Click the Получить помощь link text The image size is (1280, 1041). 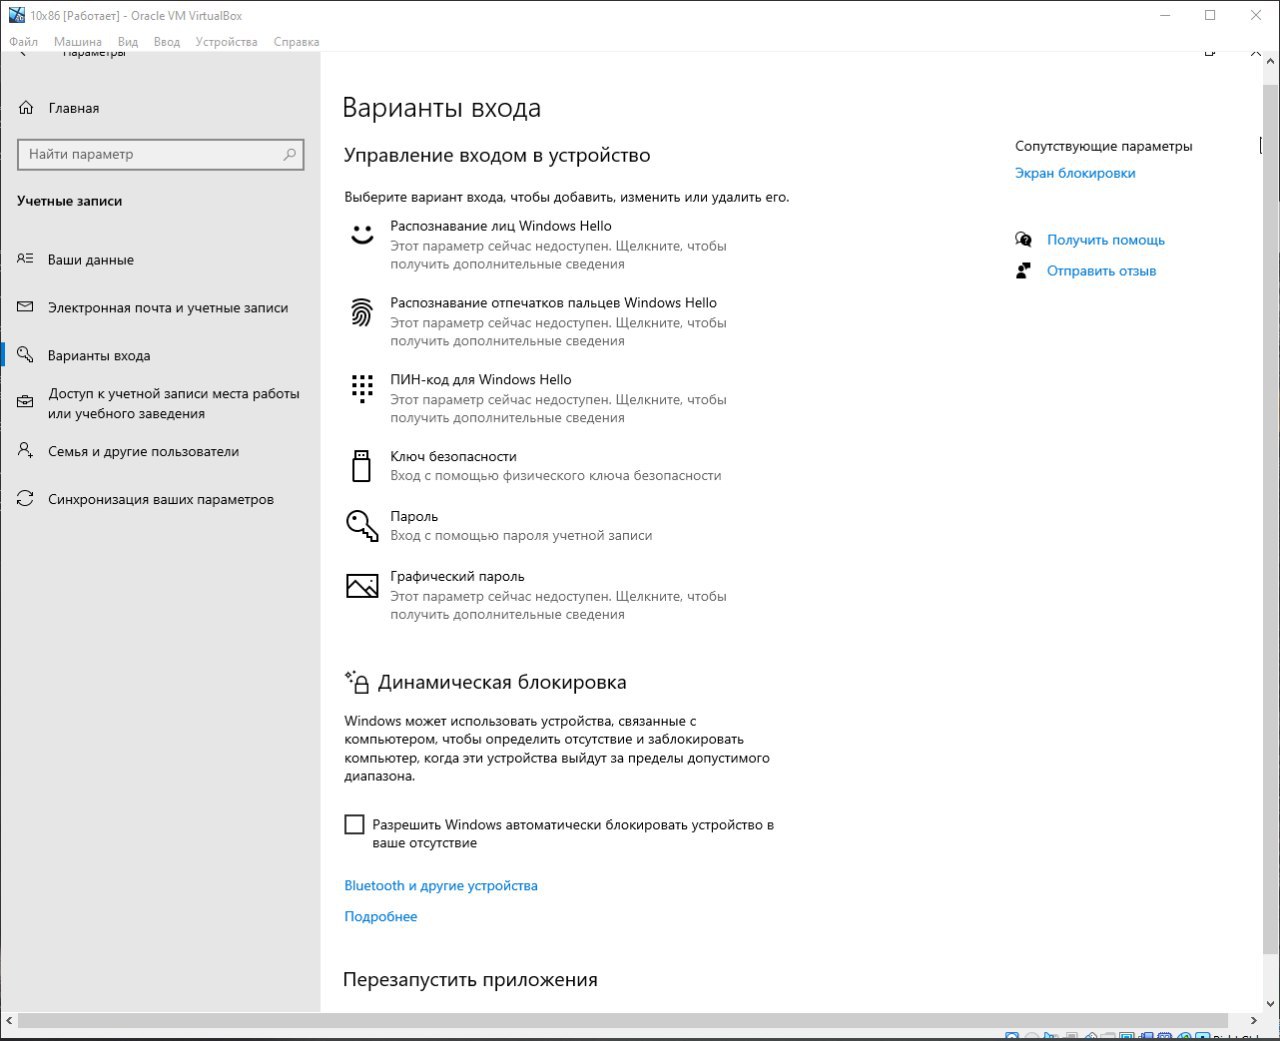(1106, 240)
